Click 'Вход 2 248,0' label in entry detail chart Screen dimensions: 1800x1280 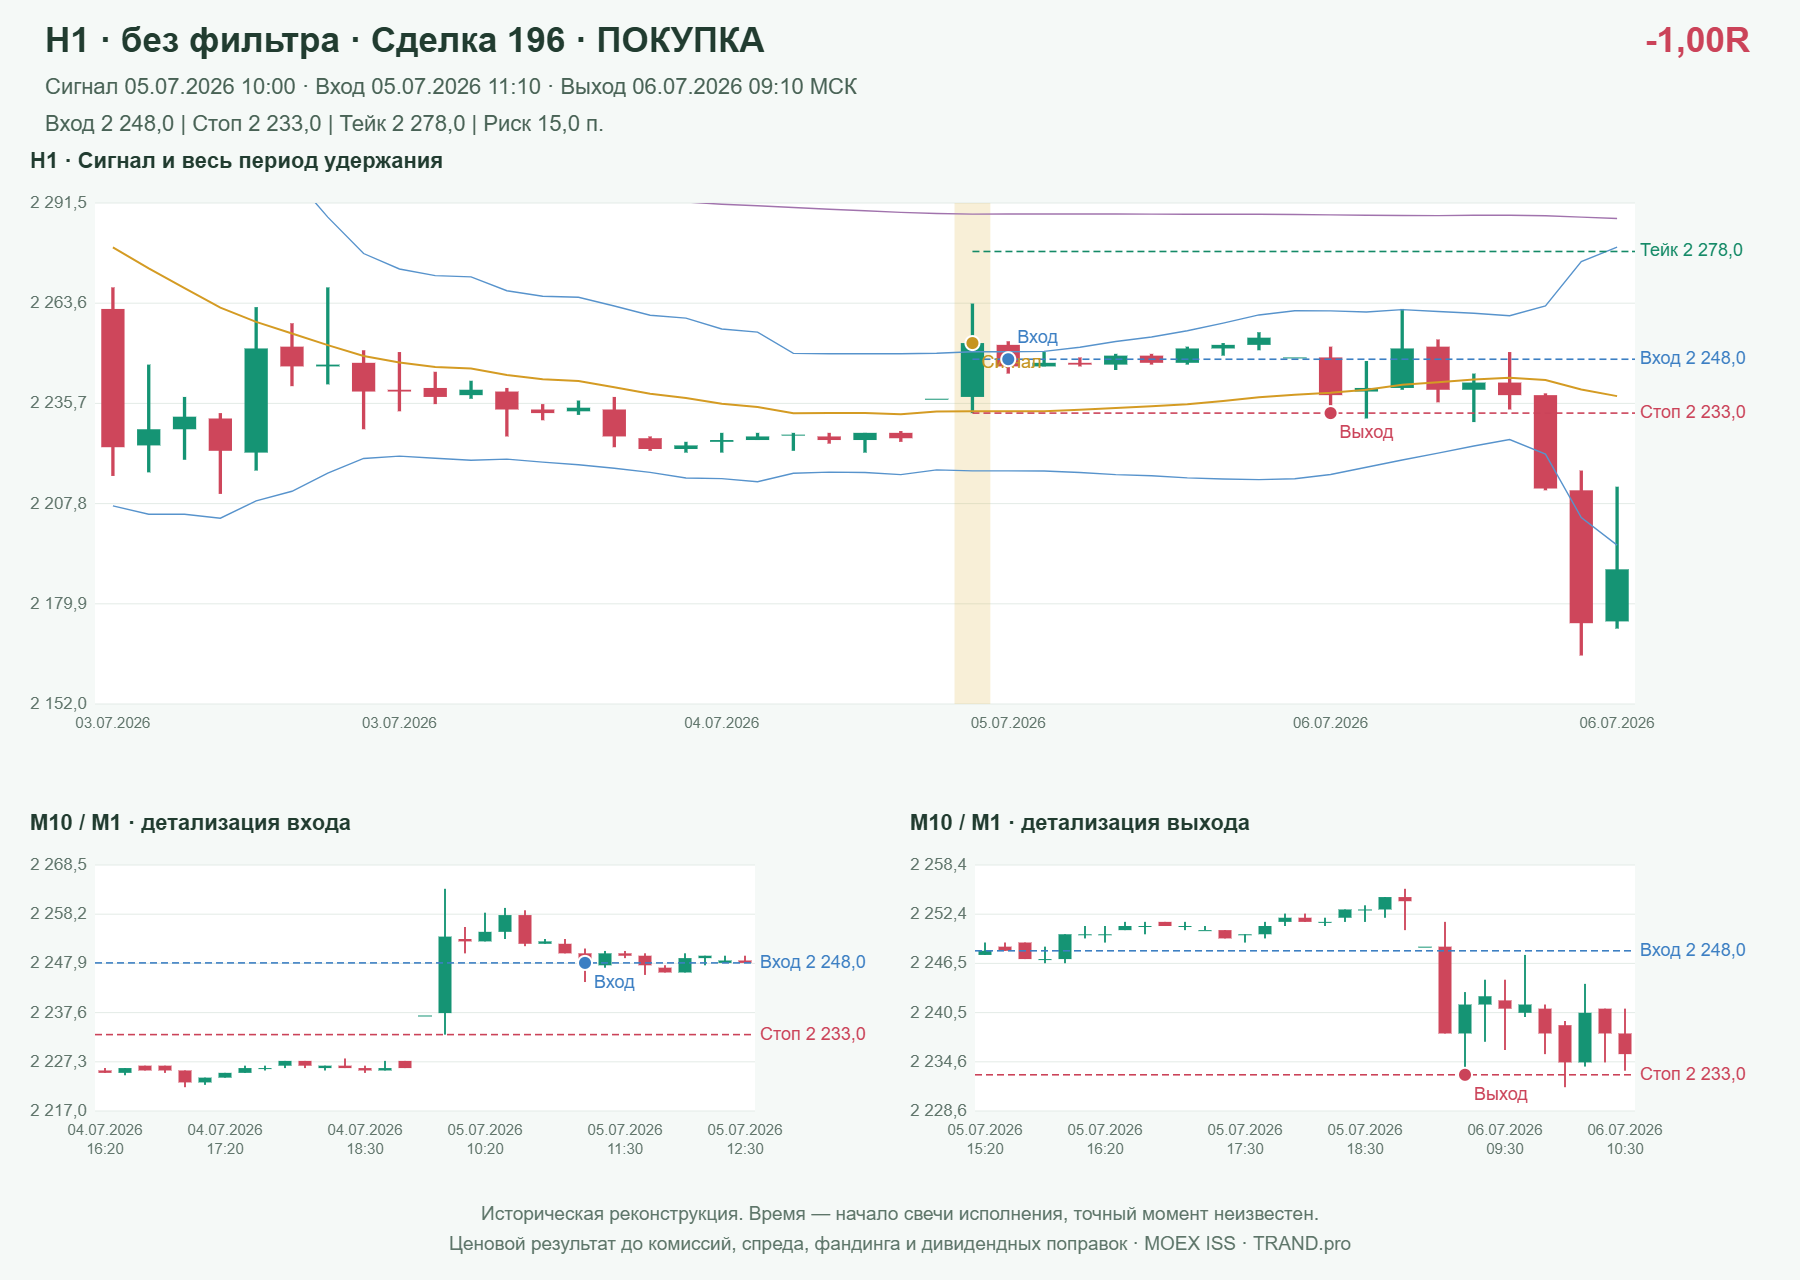(812, 962)
